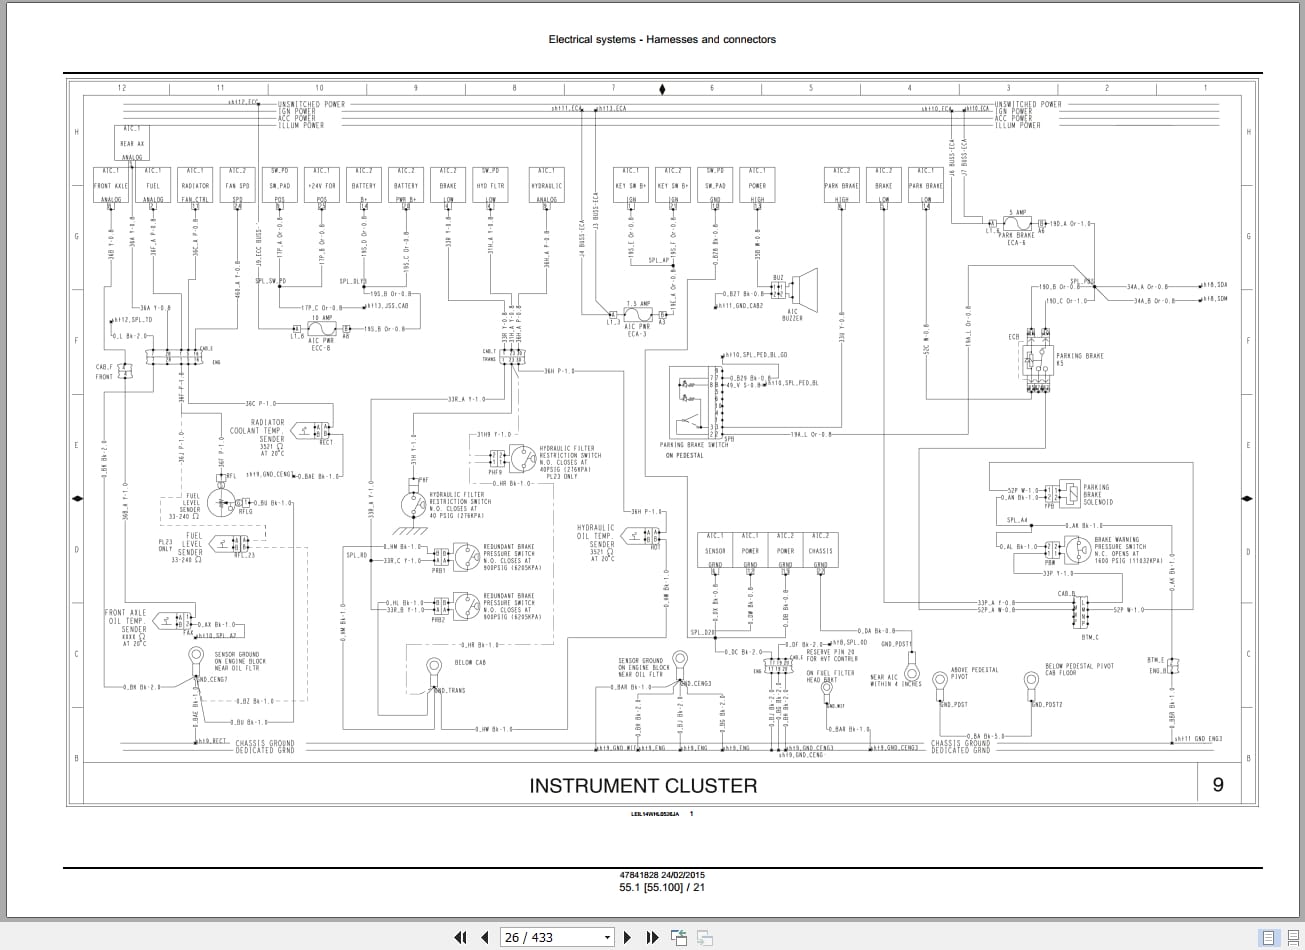Screen dimensions: 1305x950
Task: Click the +24V FOR connector box
Action: 321,186
